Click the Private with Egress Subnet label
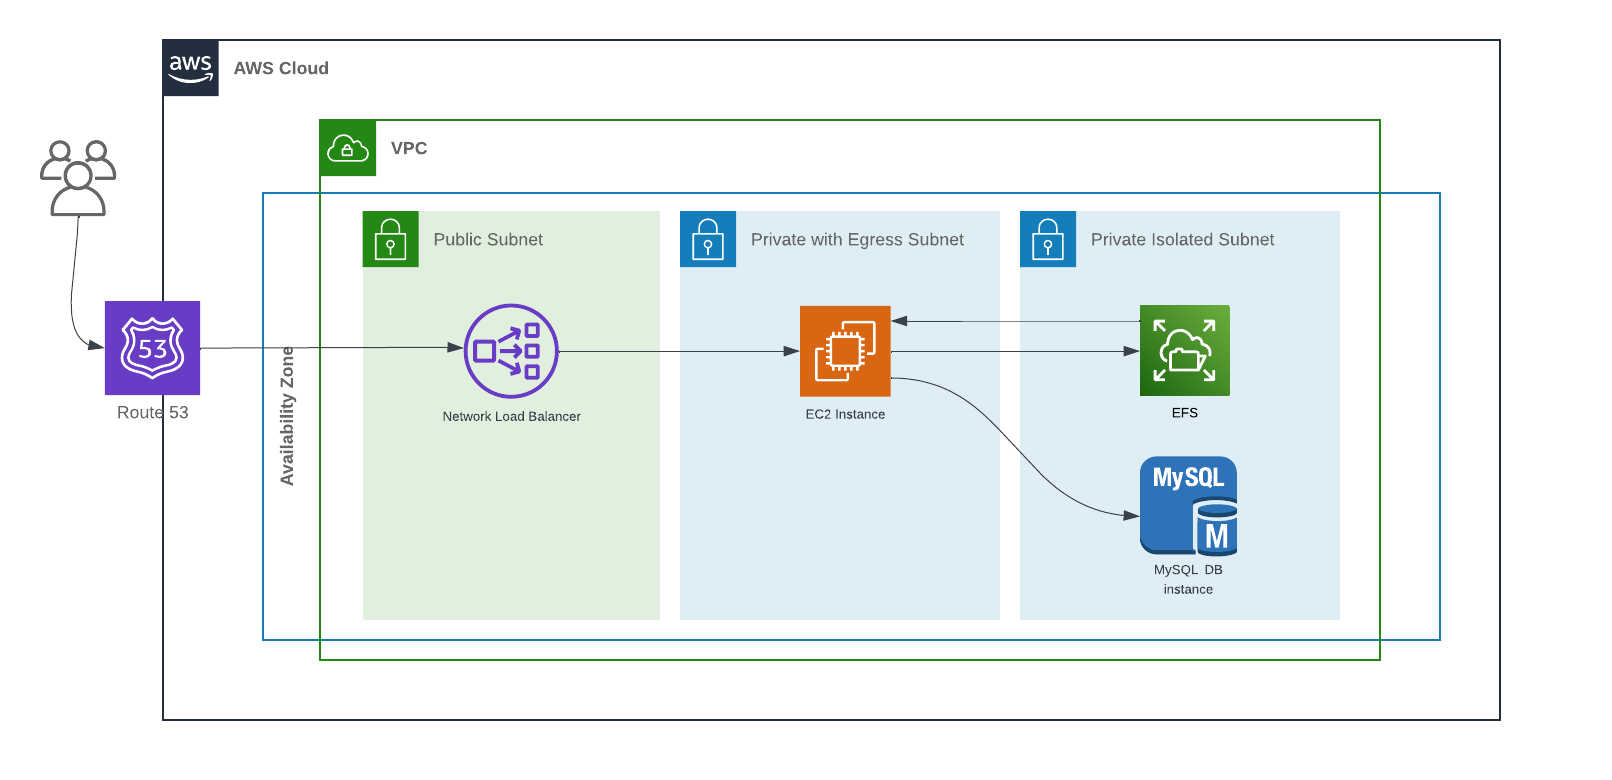The height and width of the screenshot is (780, 1612). click(857, 240)
